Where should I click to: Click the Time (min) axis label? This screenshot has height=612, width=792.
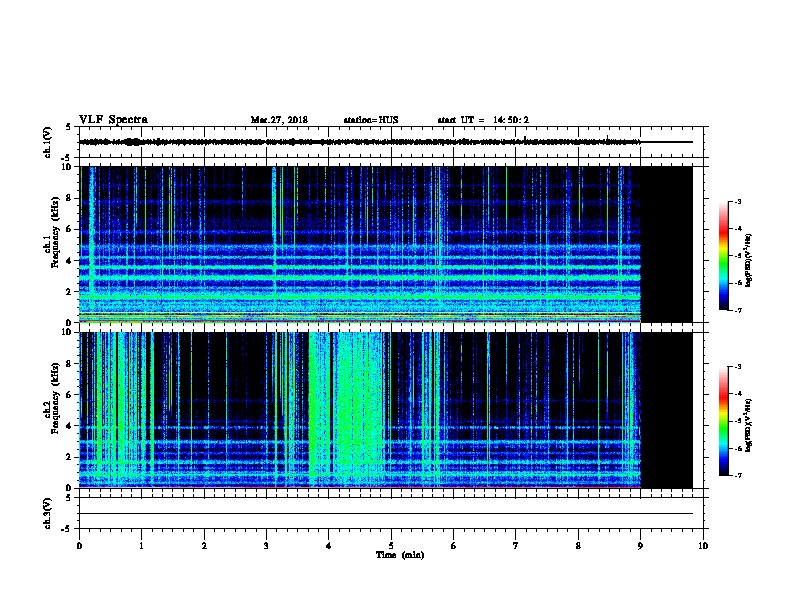tap(400, 555)
